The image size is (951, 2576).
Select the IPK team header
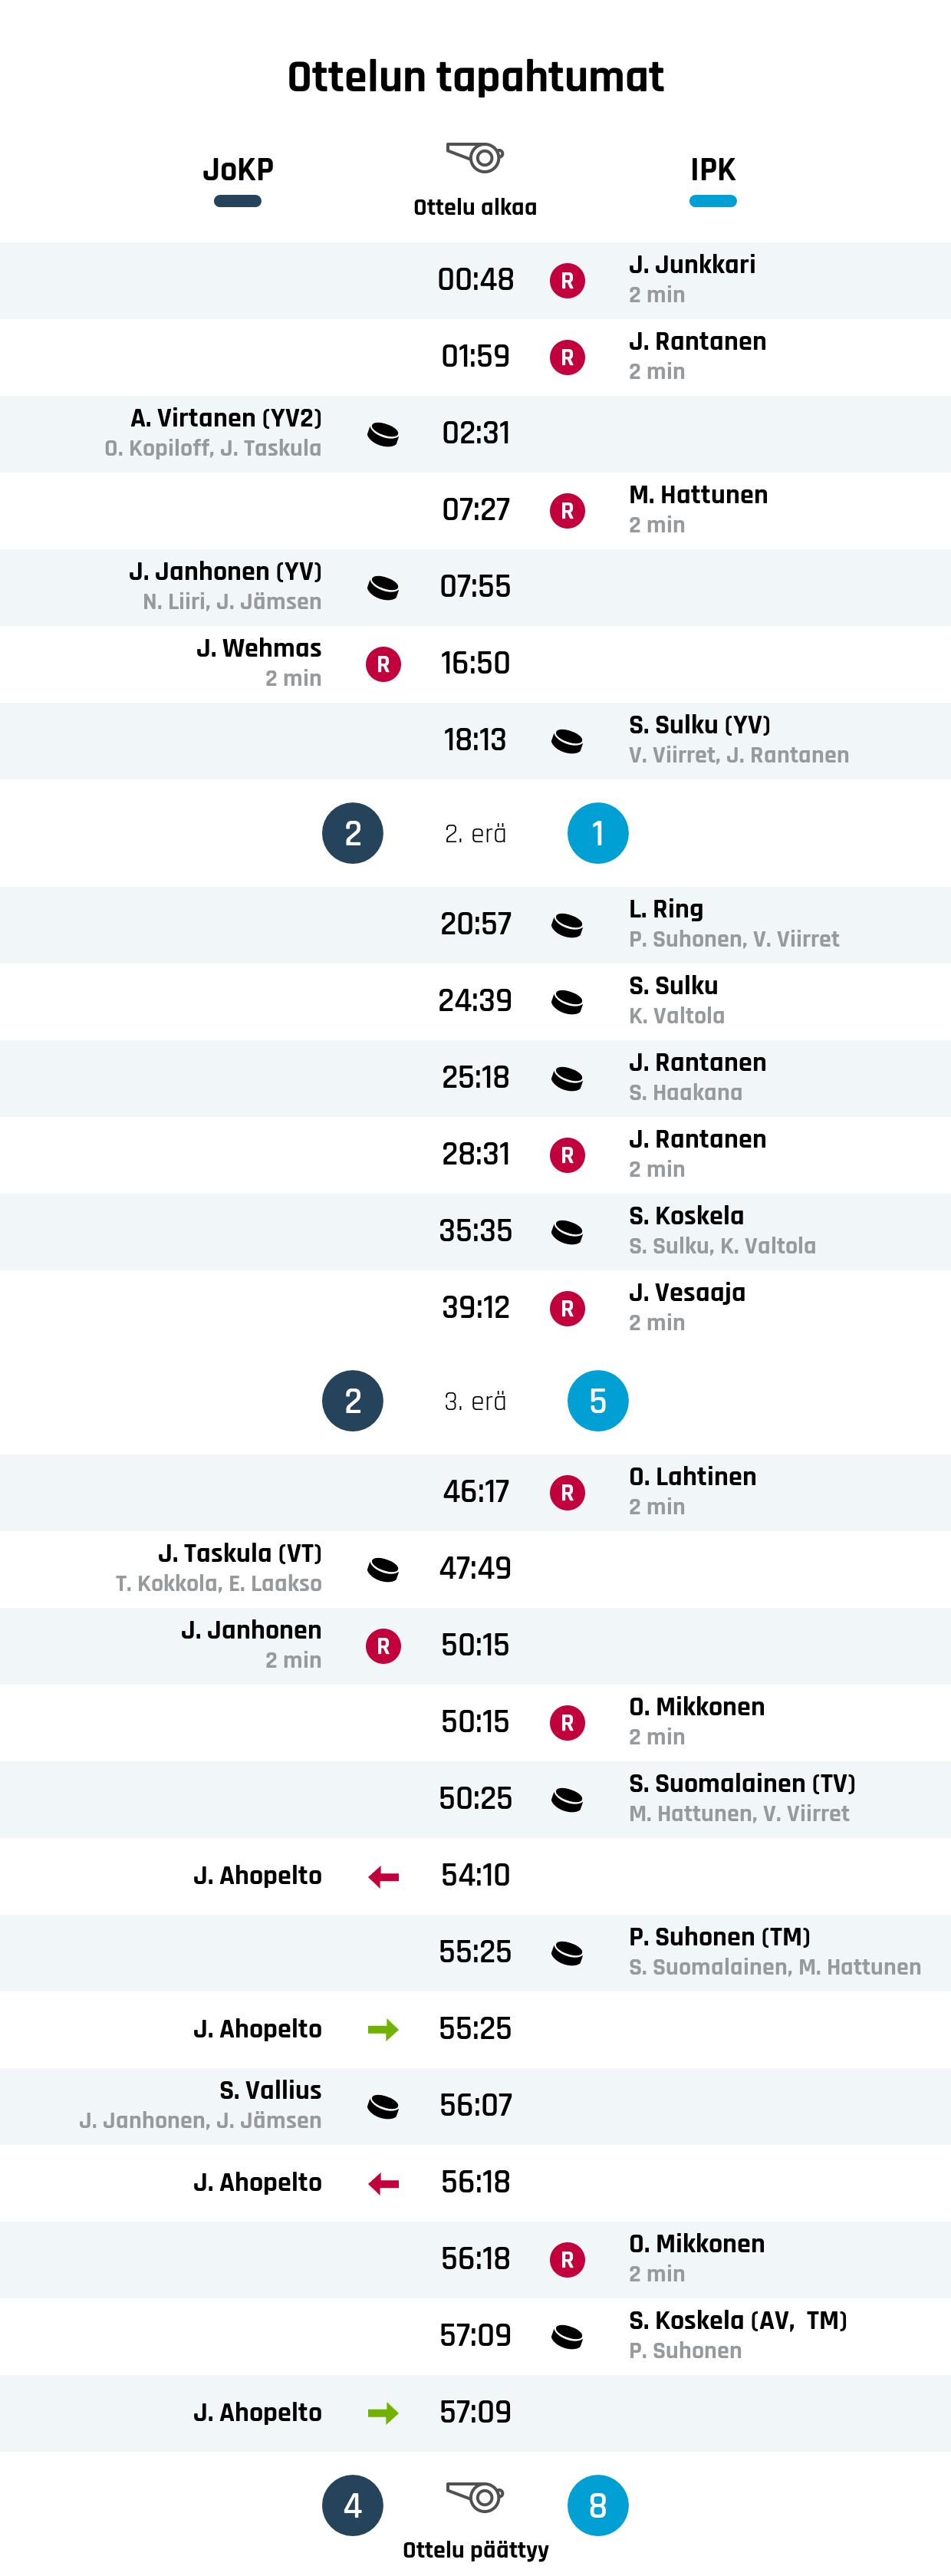(x=712, y=170)
